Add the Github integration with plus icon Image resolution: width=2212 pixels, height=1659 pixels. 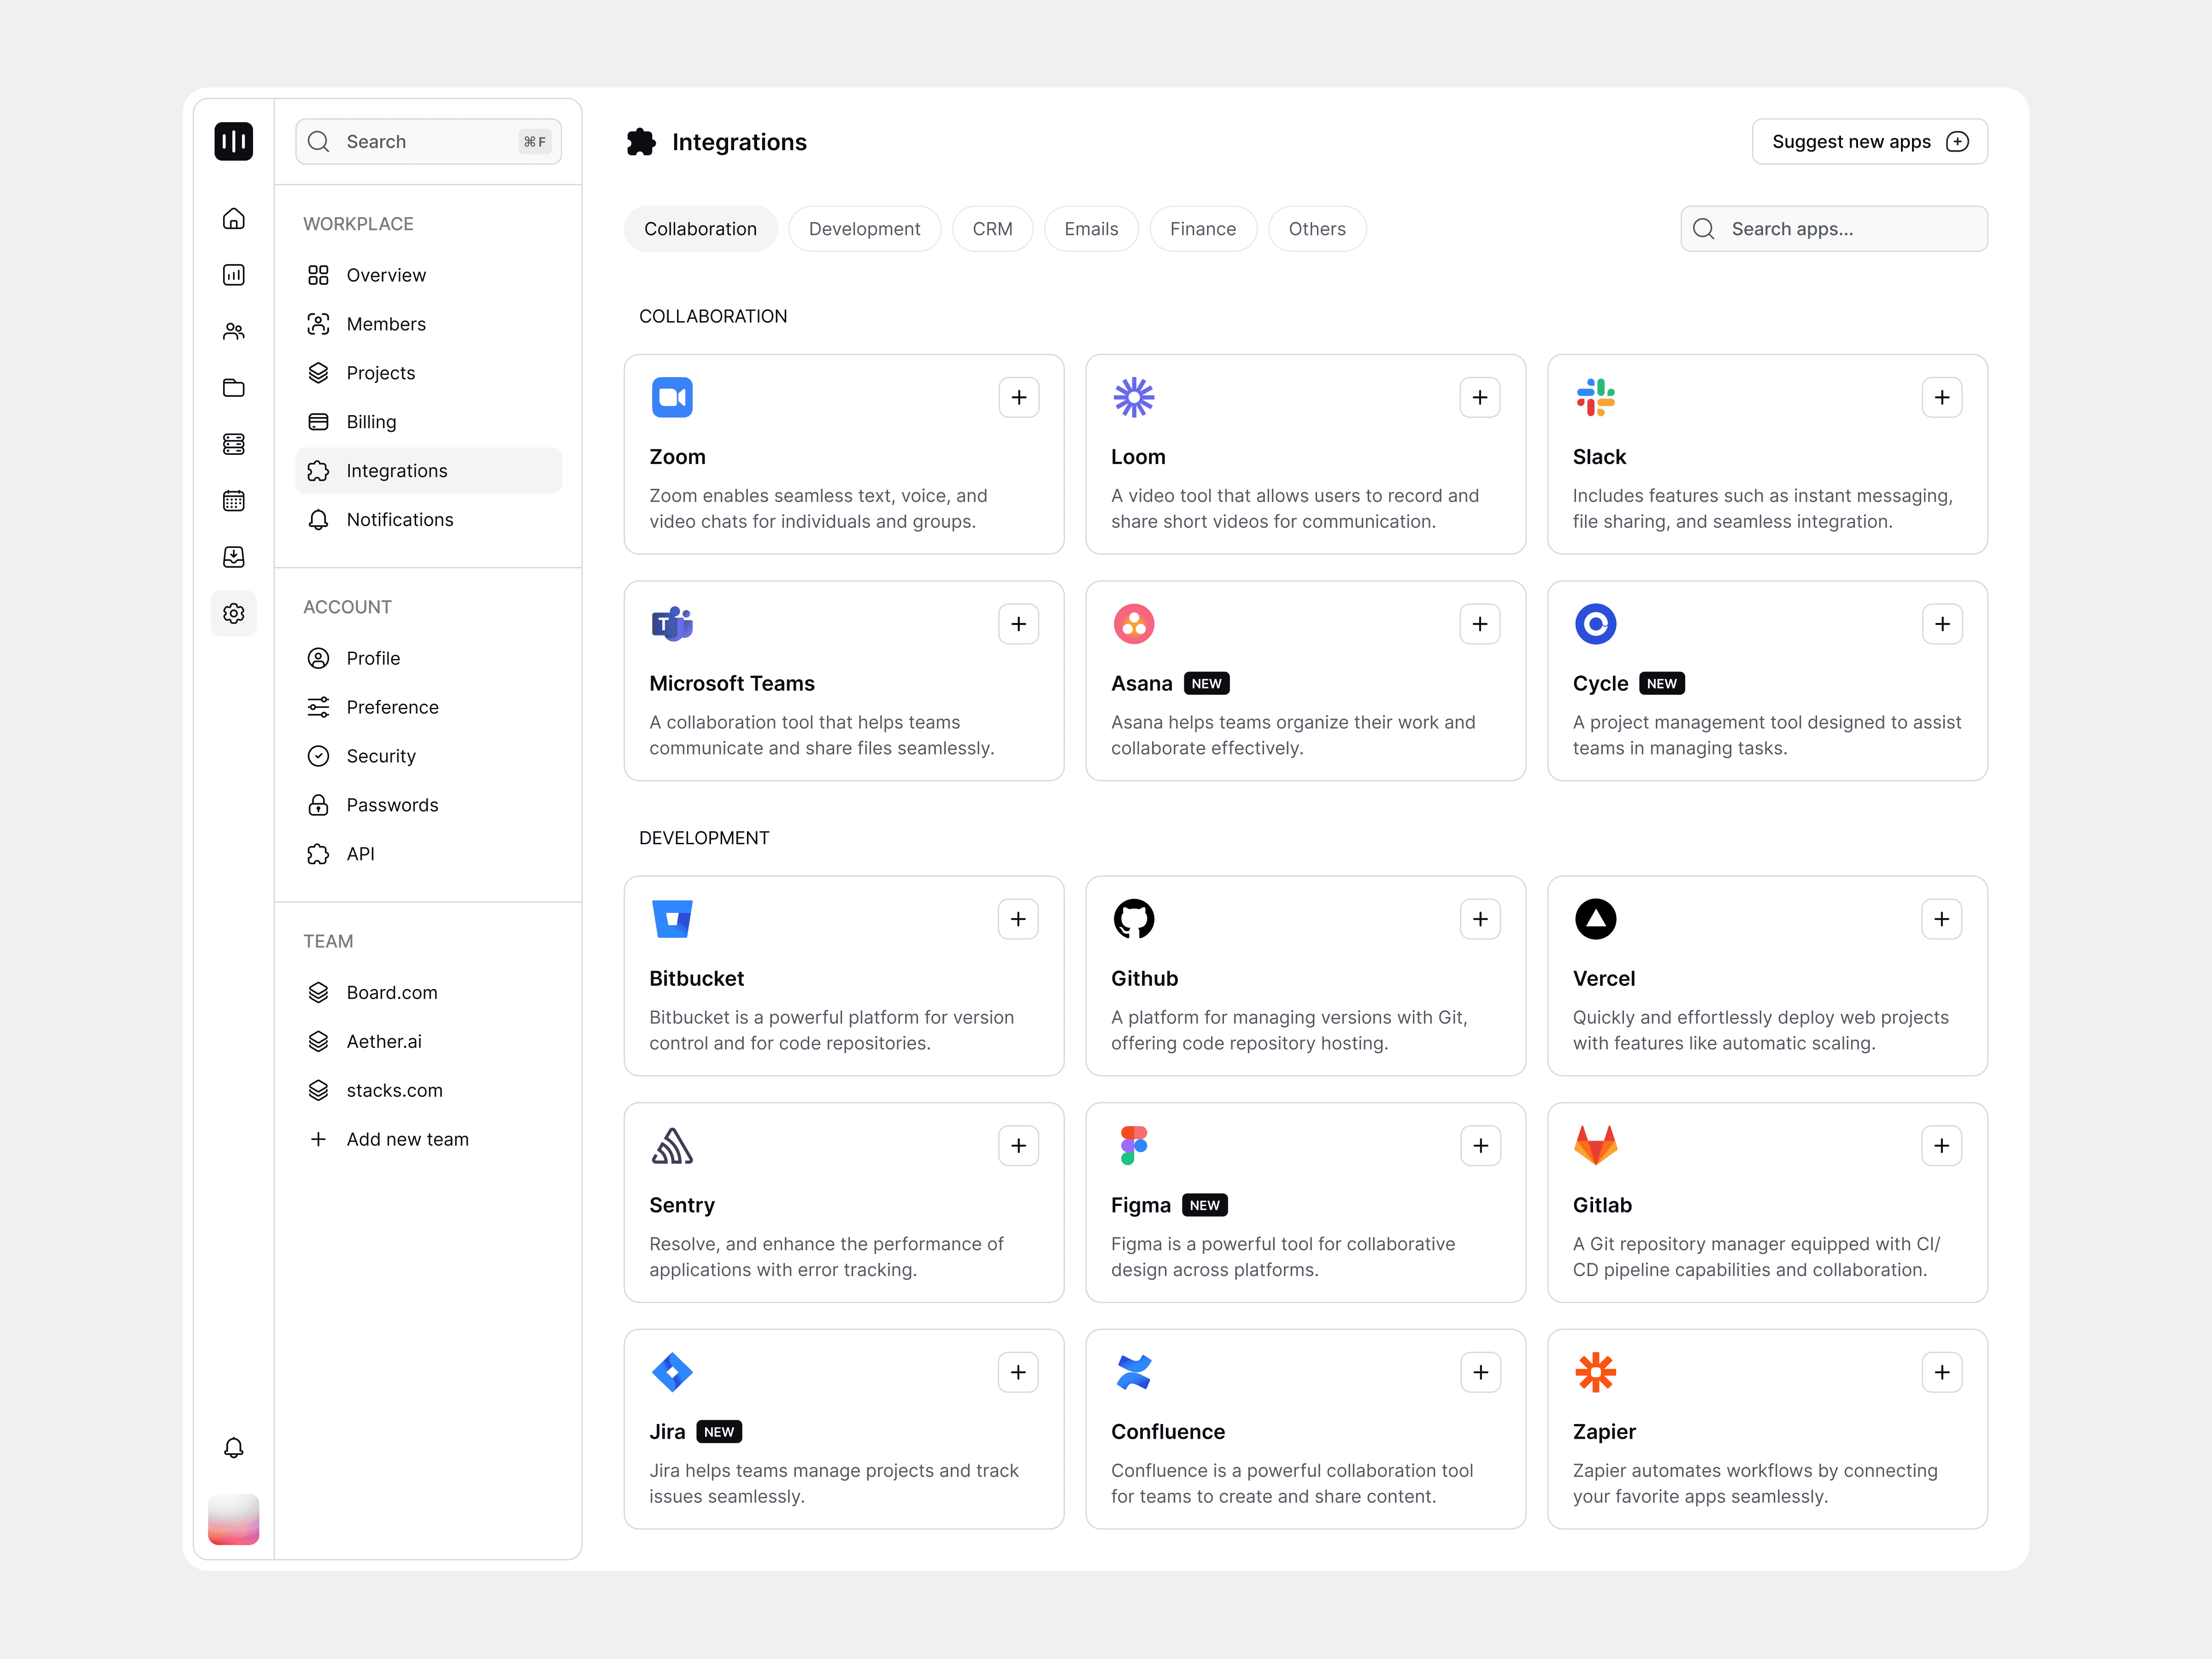(1480, 919)
